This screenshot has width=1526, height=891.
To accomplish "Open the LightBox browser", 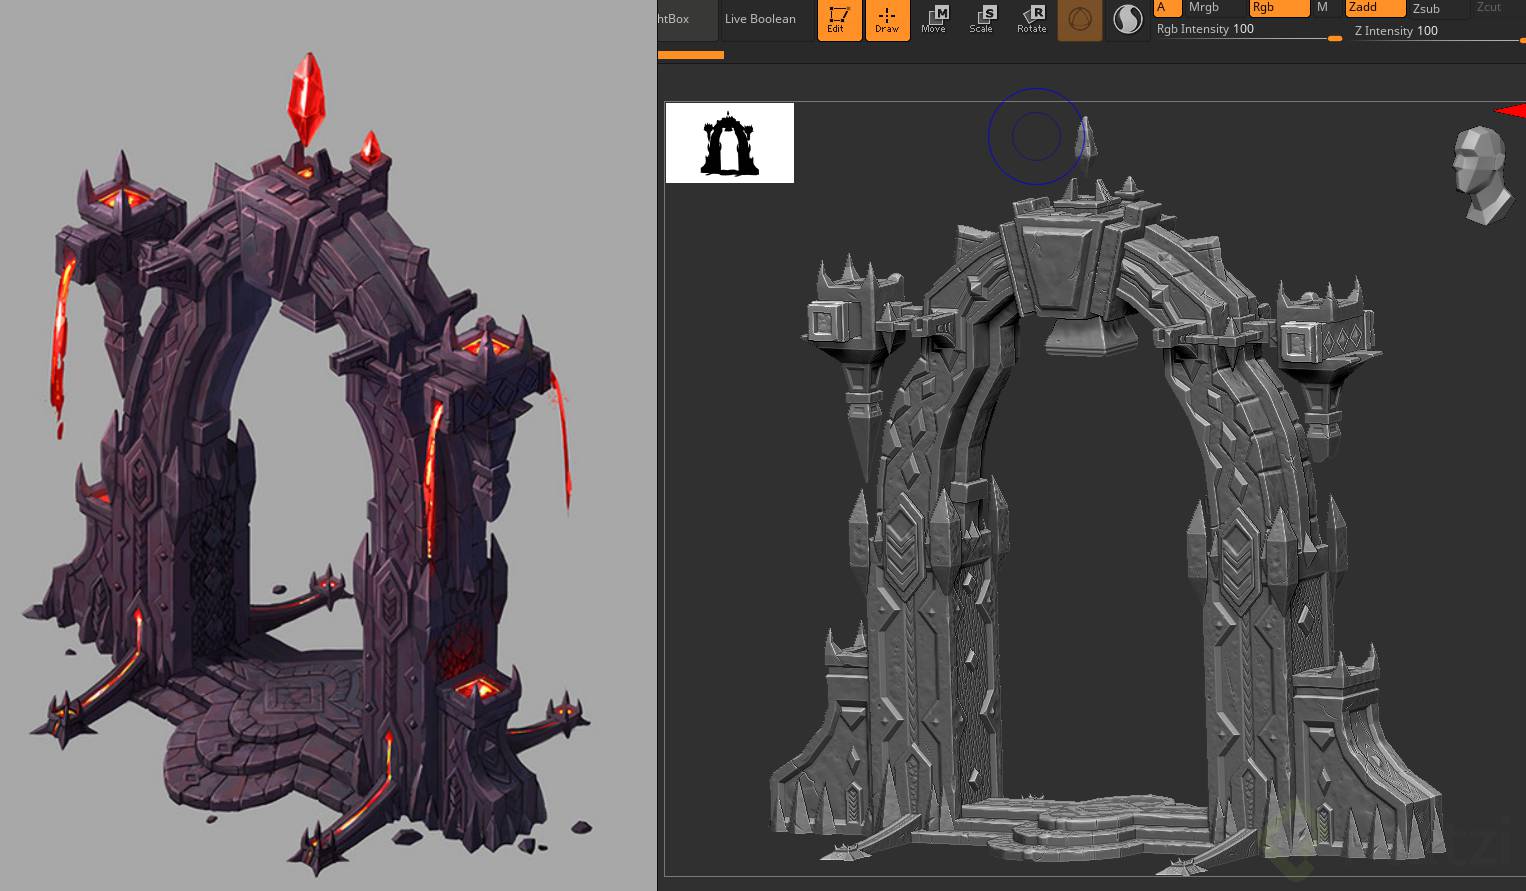I will (x=687, y=19).
